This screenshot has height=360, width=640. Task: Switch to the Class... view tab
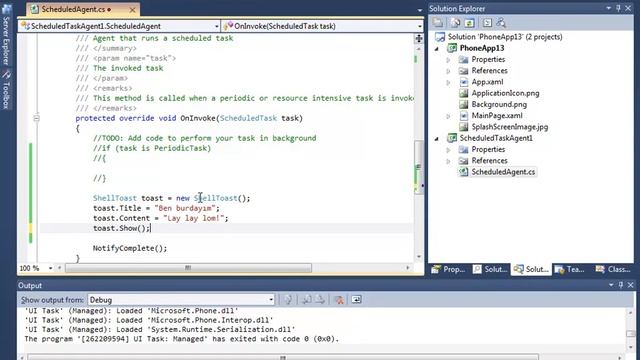pyautogui.click(x=613, y=269)
